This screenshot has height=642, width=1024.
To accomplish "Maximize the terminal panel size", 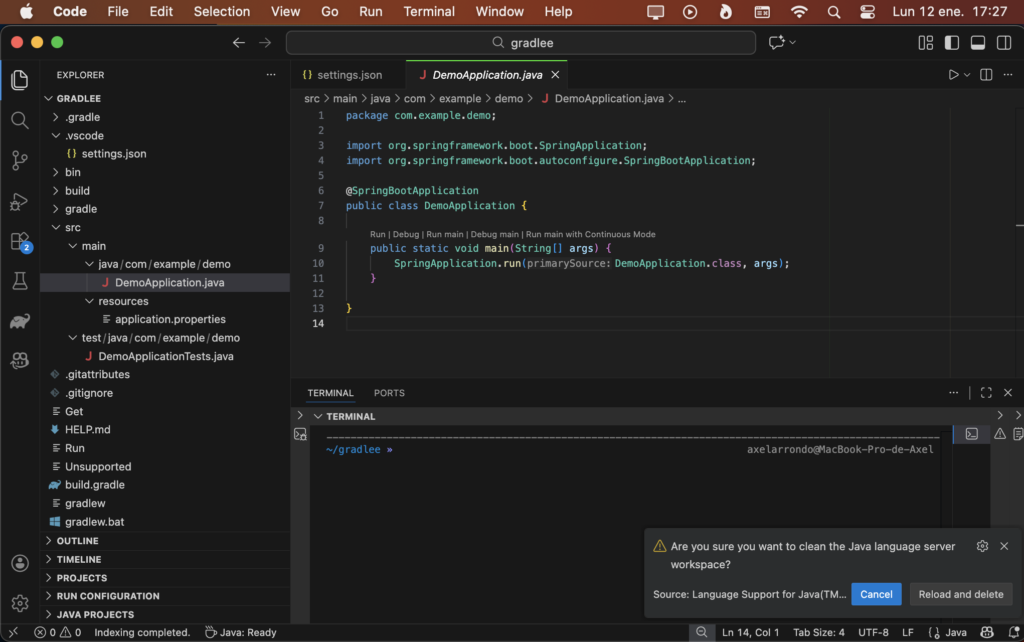I will 986,393.
